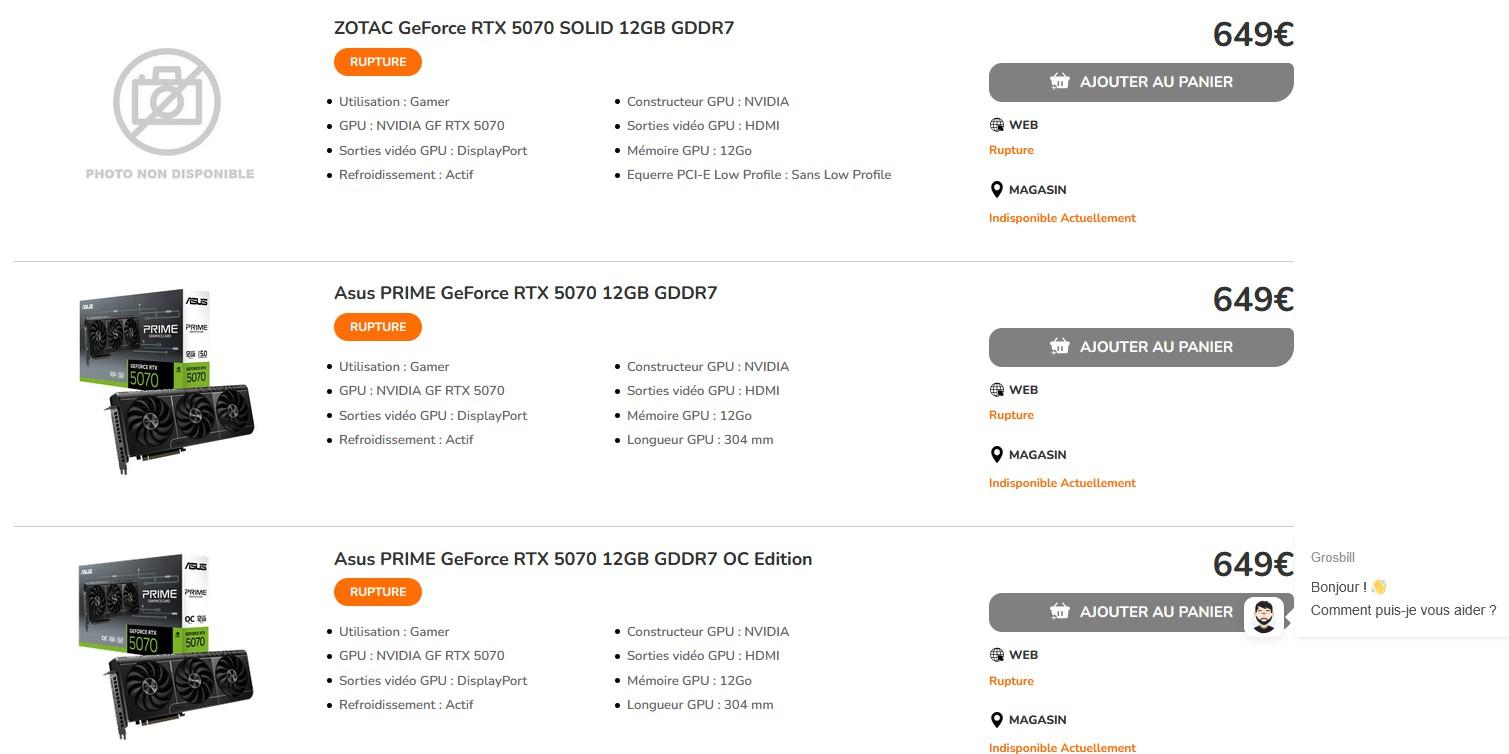Screen dimensions: 1509x754
Task: Open the chat message 'Comment puis-je vous aider ?'
Action: 1402,610
